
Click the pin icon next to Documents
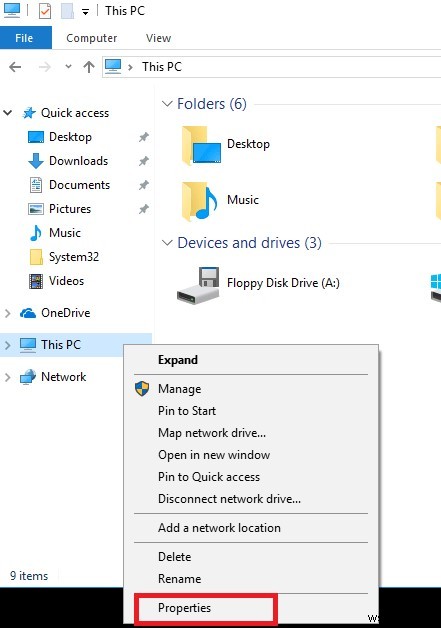point(144,185)
